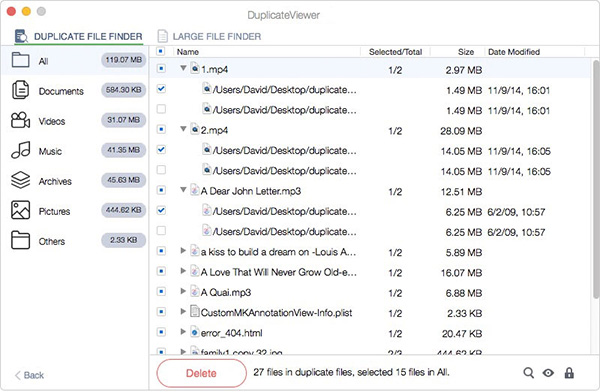Select the Pictures category icon
600x392 pixels.
20,210
